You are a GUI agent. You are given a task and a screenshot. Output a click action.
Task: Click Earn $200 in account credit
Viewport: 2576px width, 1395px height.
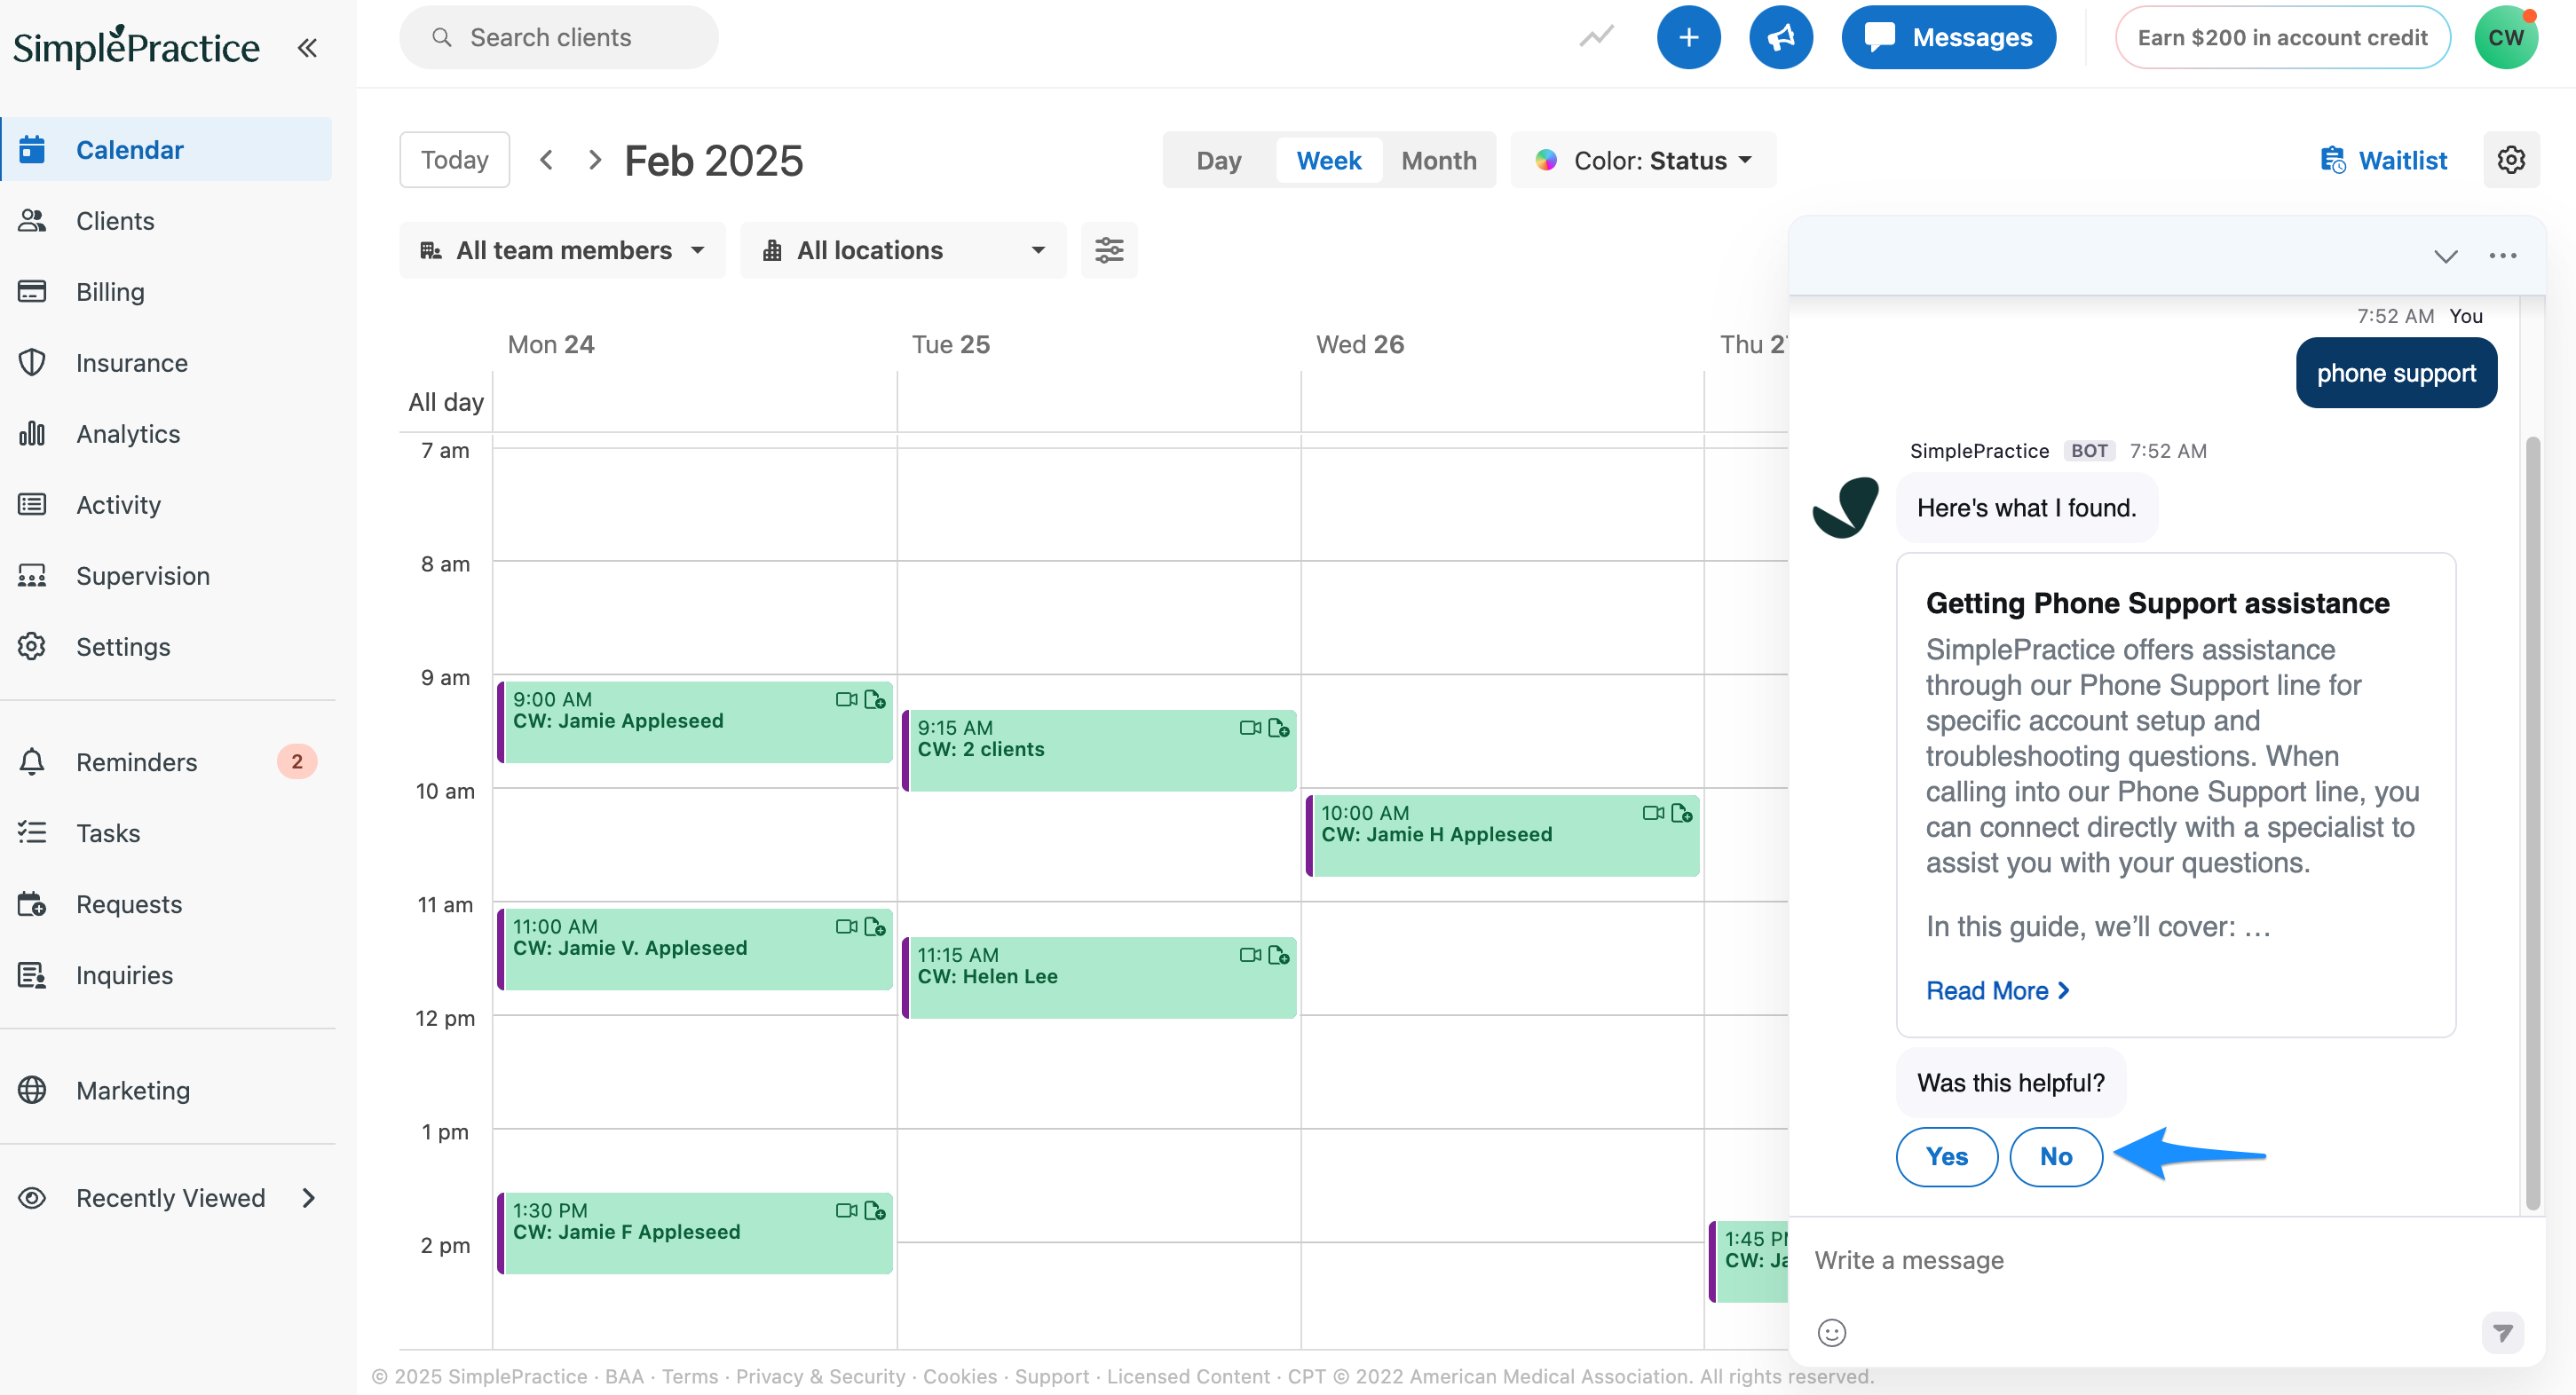pos(2282,37)
